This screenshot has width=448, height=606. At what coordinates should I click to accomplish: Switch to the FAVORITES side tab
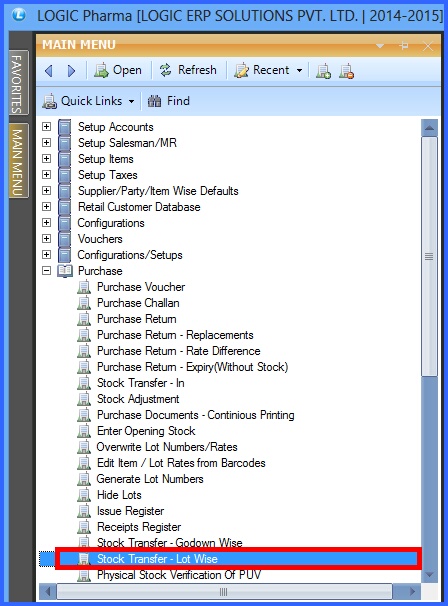coord(18,83)
